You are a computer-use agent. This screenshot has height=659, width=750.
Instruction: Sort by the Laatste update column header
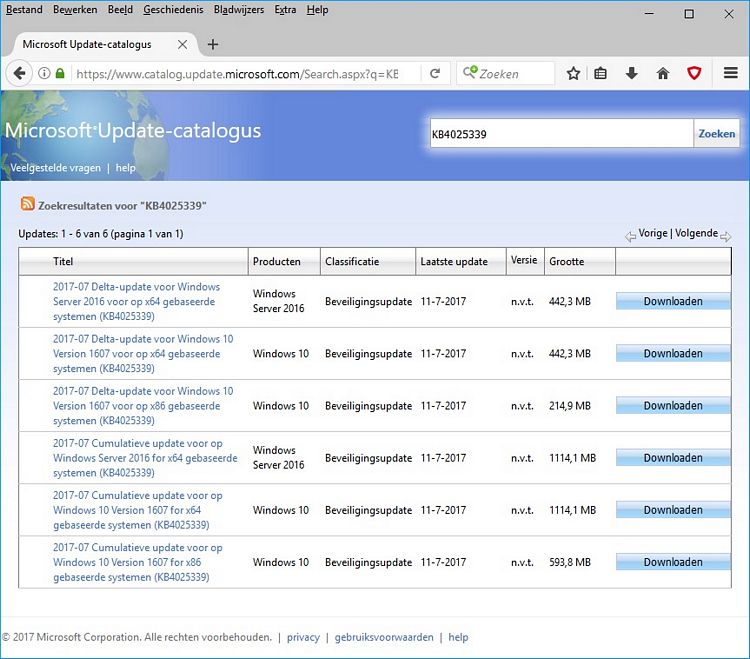[454, 261]
